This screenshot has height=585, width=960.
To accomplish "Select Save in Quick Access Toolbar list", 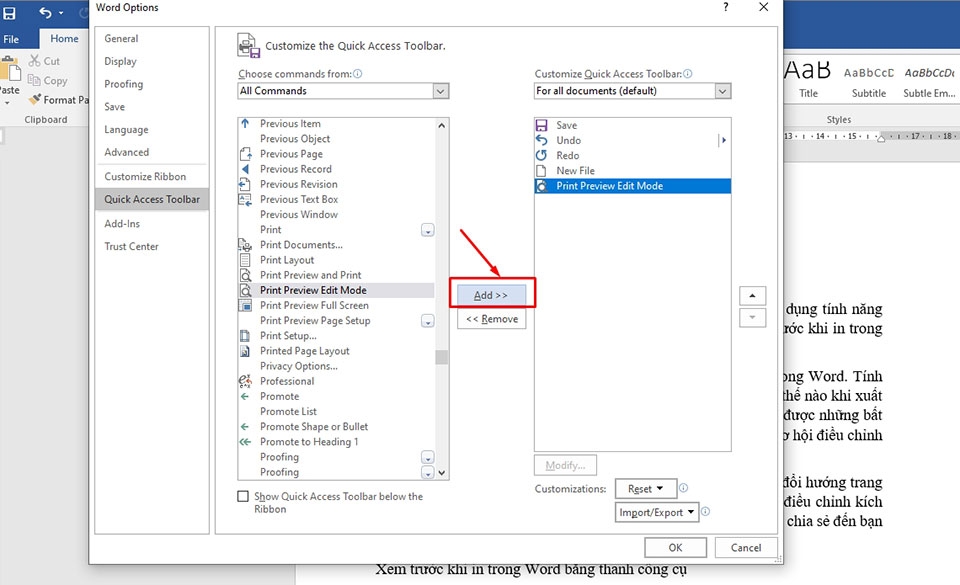I will coord(632,125).
